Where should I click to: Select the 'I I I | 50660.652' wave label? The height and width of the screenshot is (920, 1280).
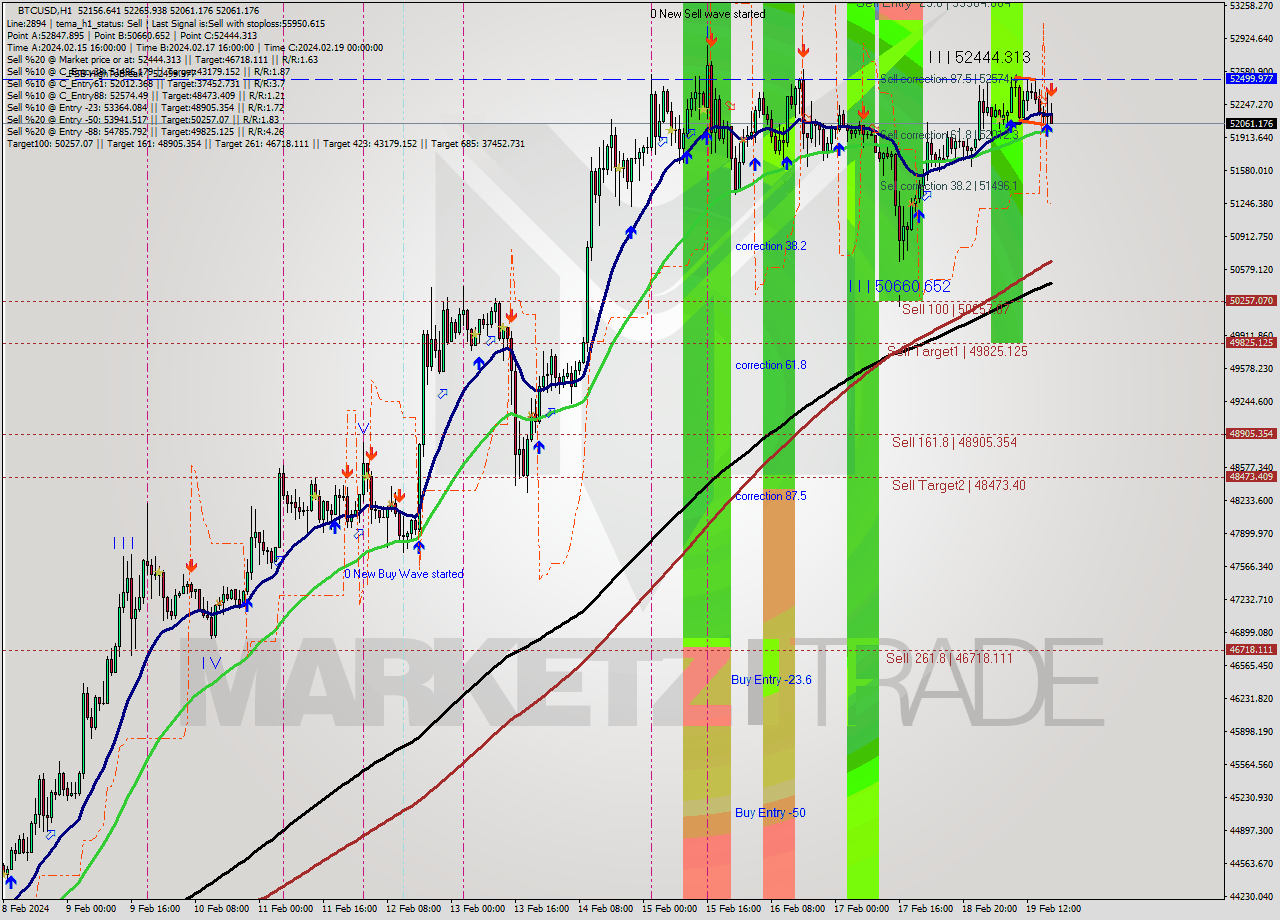pos(900,286)
